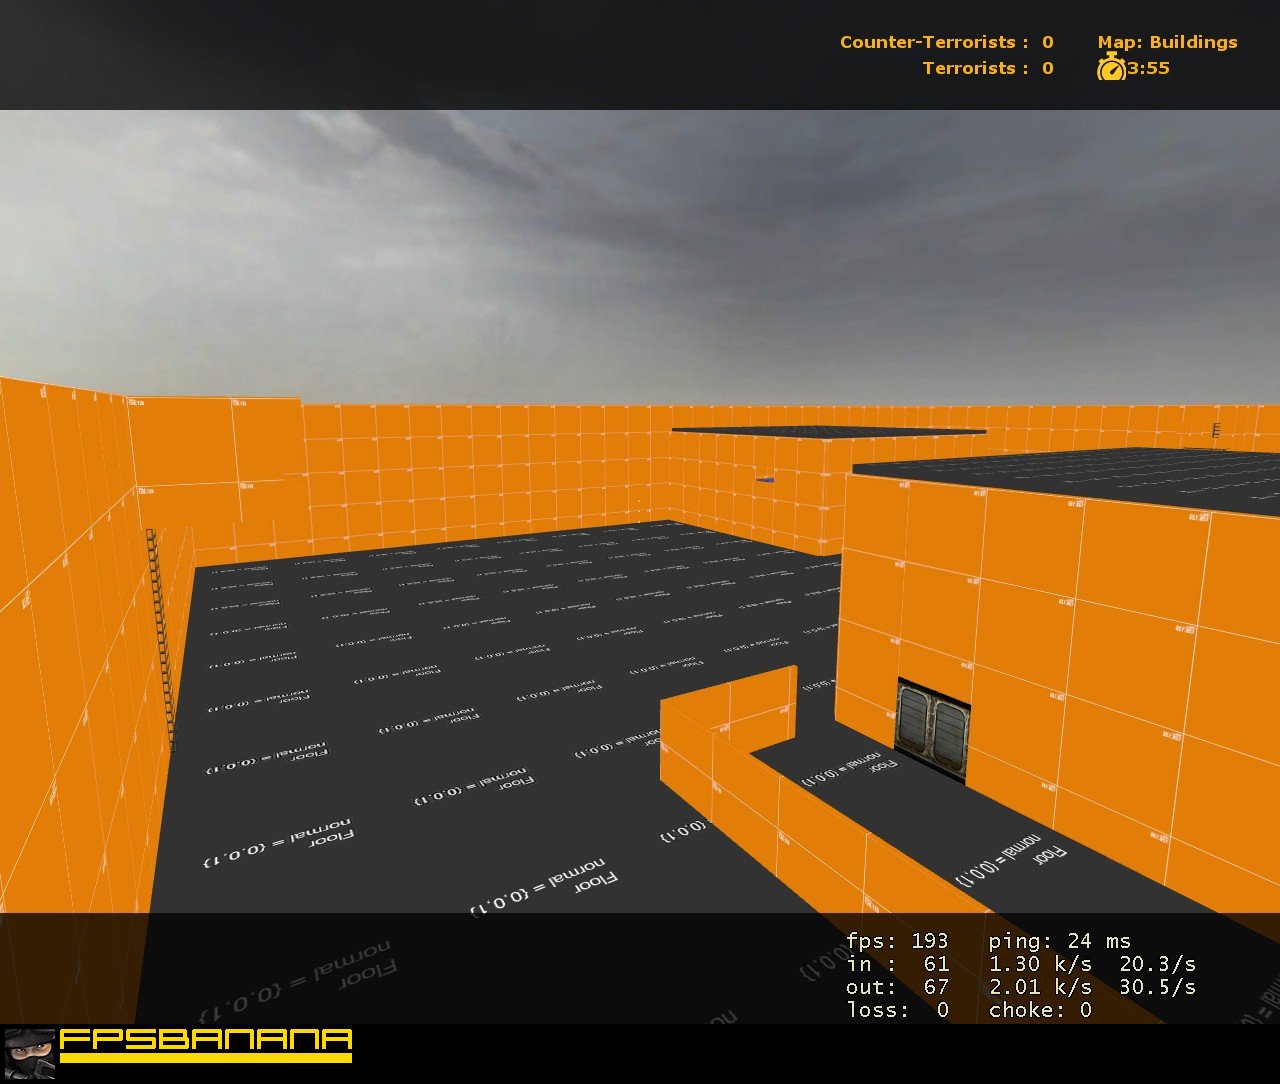The height and width of the screenshot is (1084, 1280).
Task: Toggle the in: 61 packet counter
Action: pyautogui.click(x=896, y=963)
